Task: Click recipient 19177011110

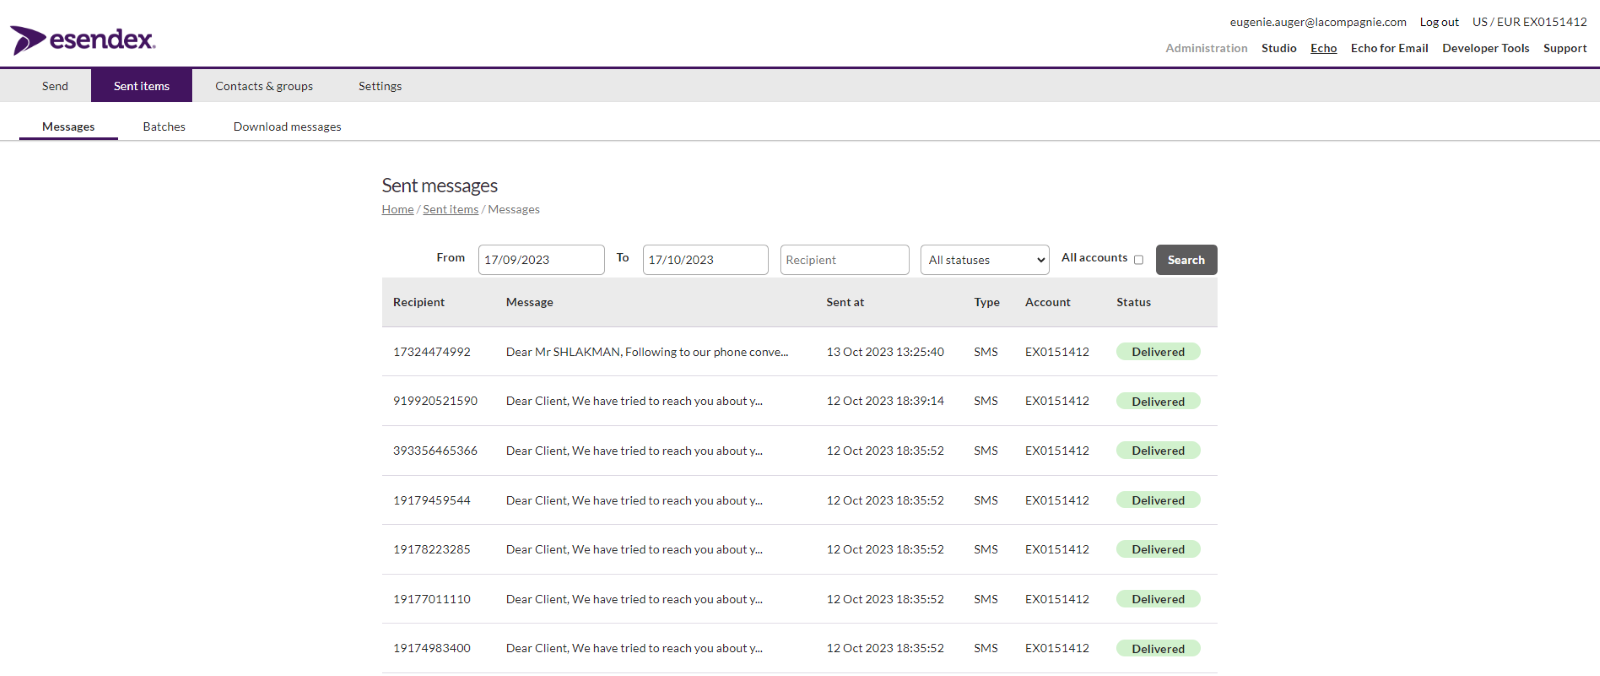Action: (431, 599)
